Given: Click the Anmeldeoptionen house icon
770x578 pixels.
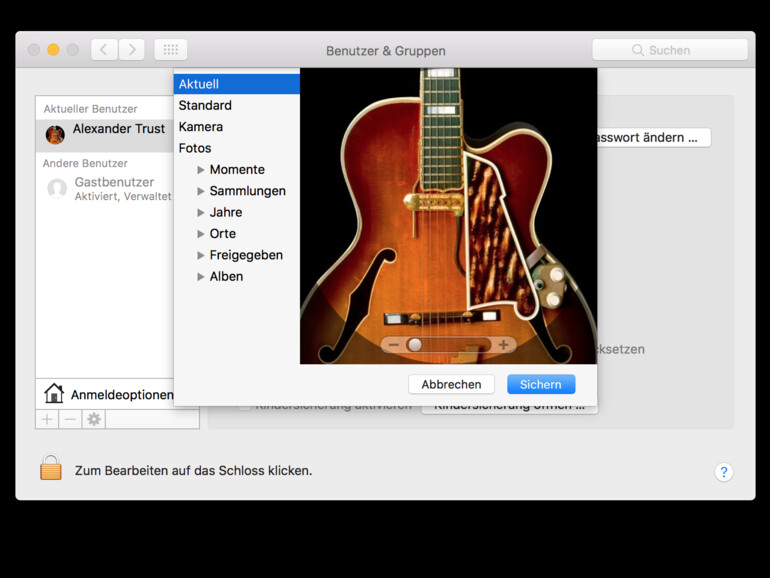Looking at the screenshot, I should [x=54, y=393].
